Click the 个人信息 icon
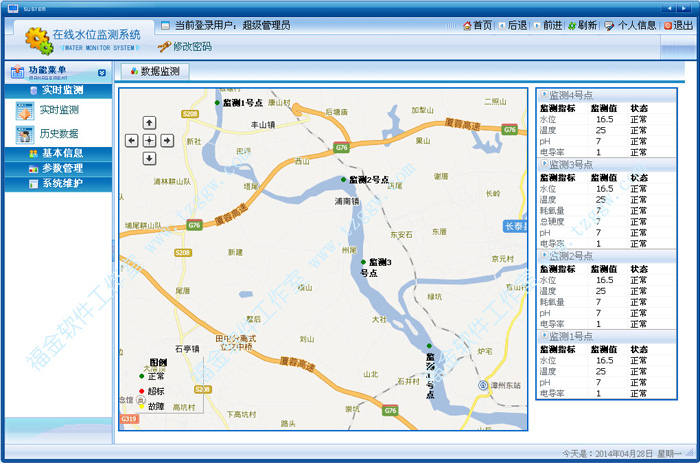Viewport: 700px width, 463px height. pos(609,26)
